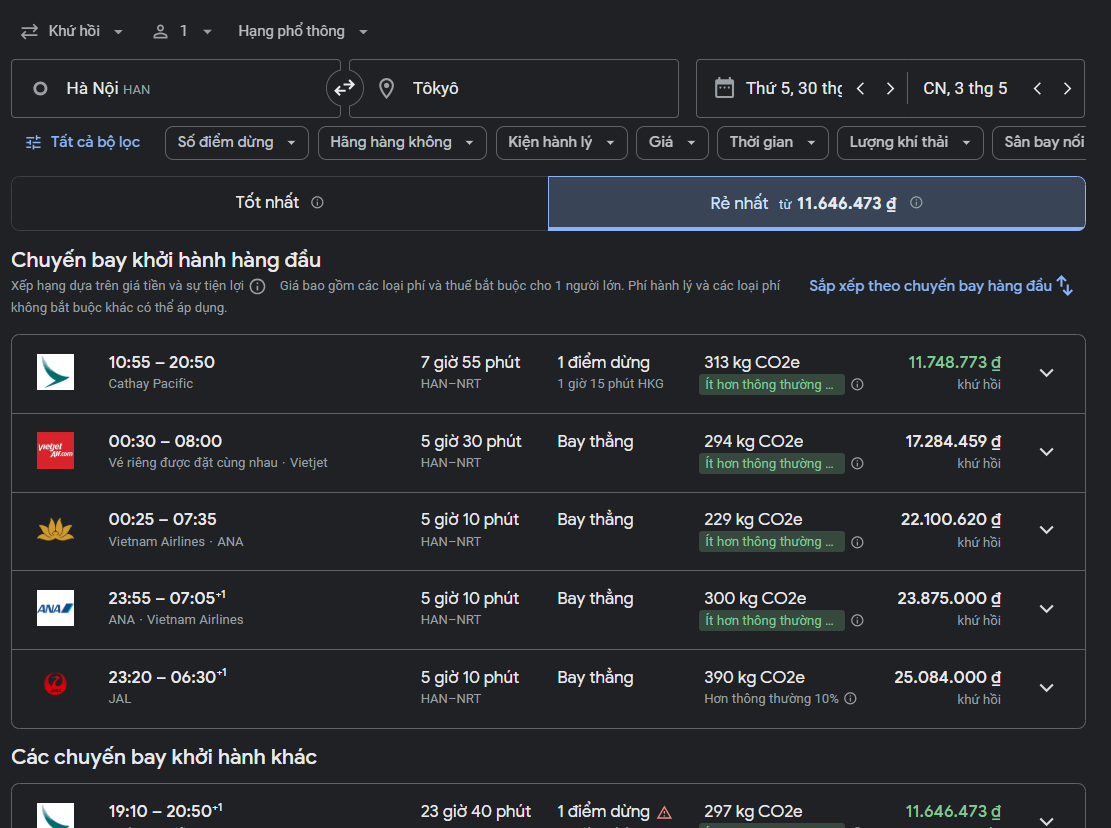Click the Tōkyō destination field
This screenshot has height=828, width=1111.
pyautogui.click(x=520, y=89)
